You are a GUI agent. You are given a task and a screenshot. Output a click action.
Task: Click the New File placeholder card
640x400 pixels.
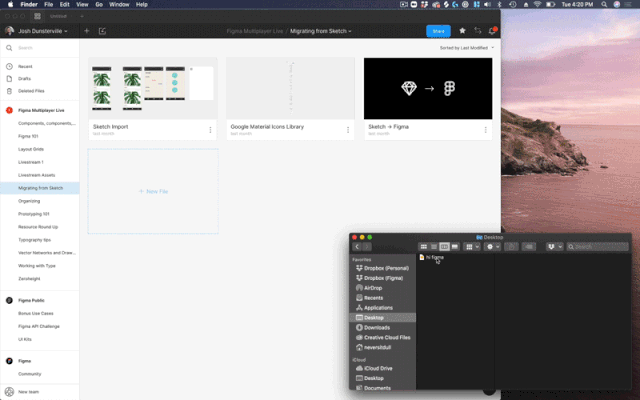tap(153, 191)
